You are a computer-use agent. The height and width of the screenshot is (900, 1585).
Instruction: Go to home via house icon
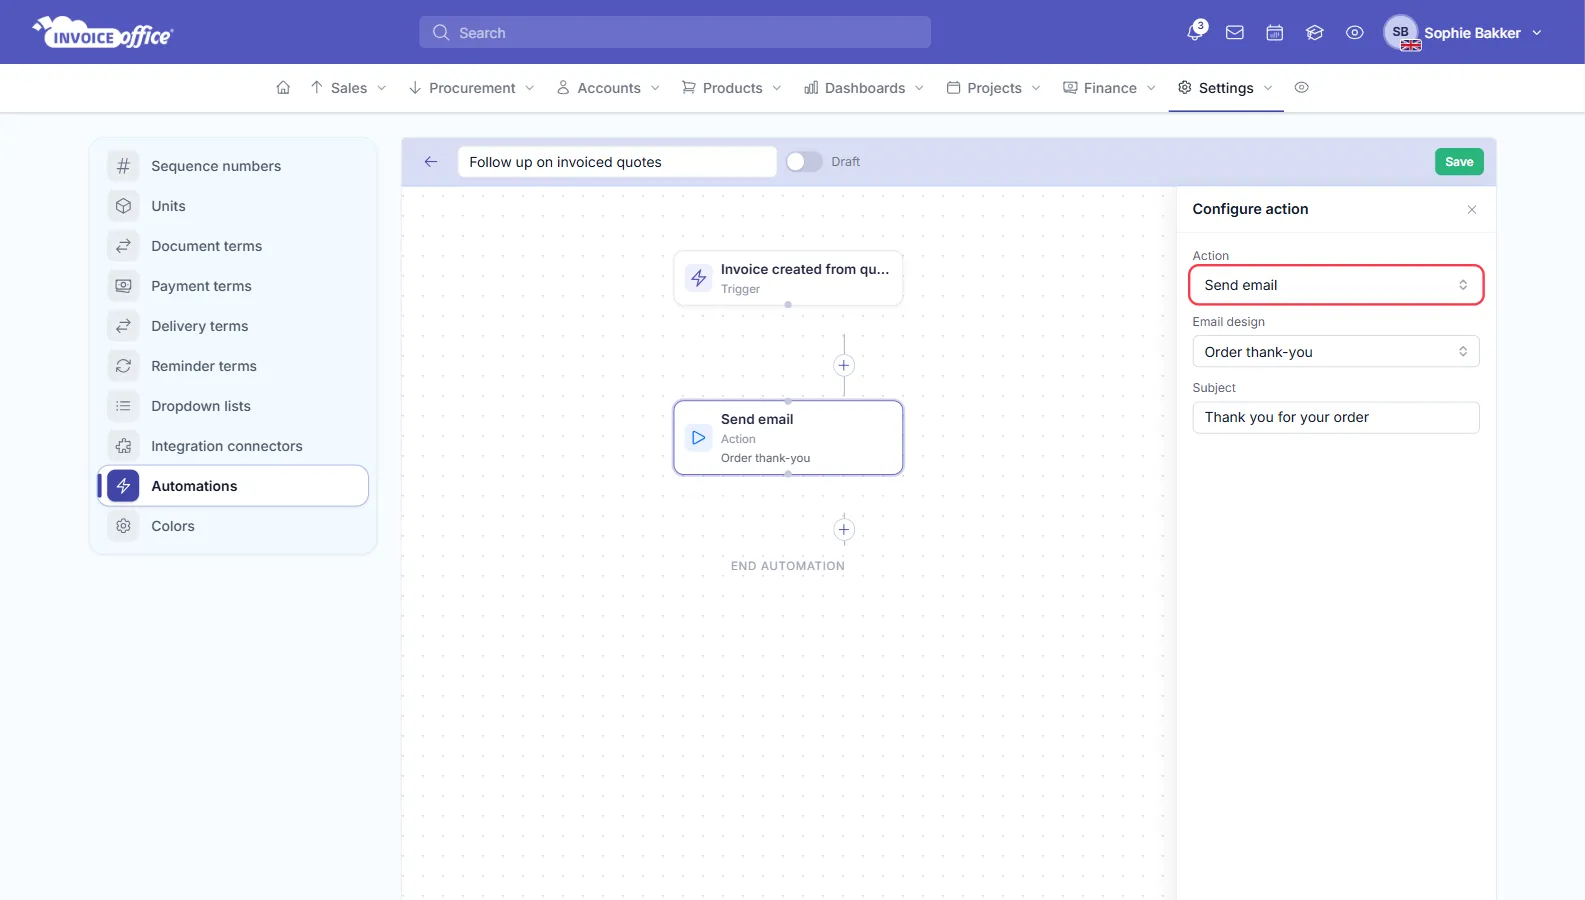click(x=283, y=88)
